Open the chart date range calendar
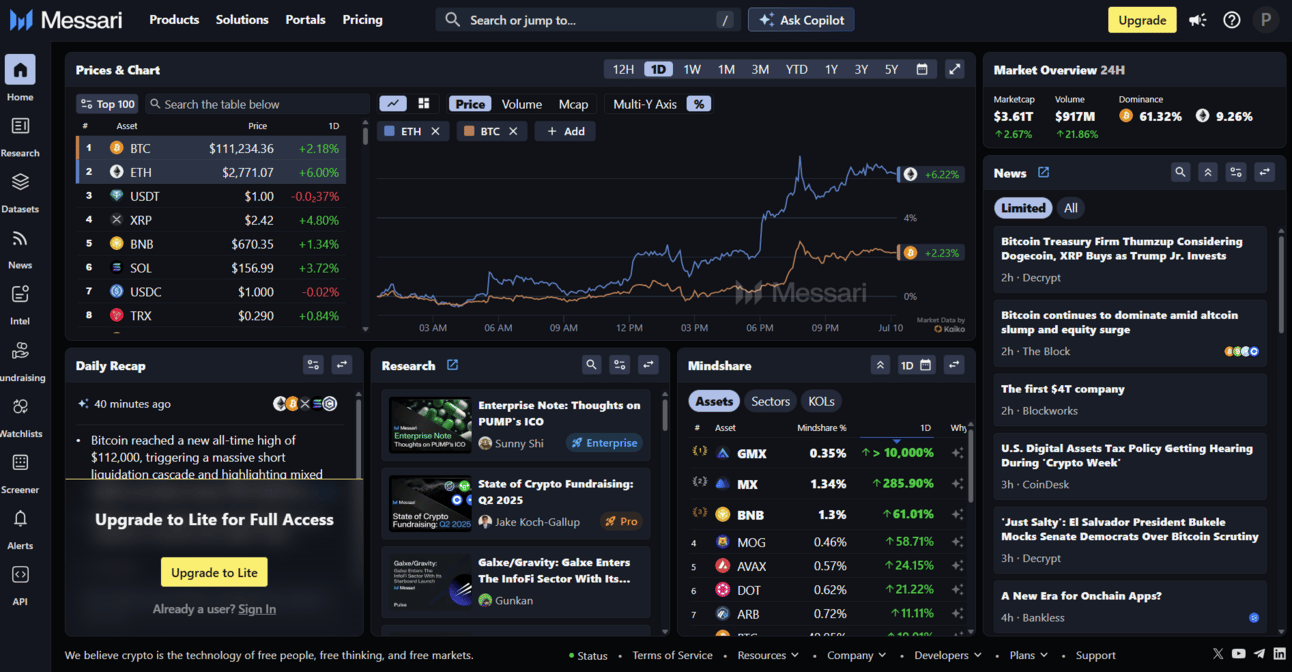Viewport: 1292px width, 672px height. point(922,69)
